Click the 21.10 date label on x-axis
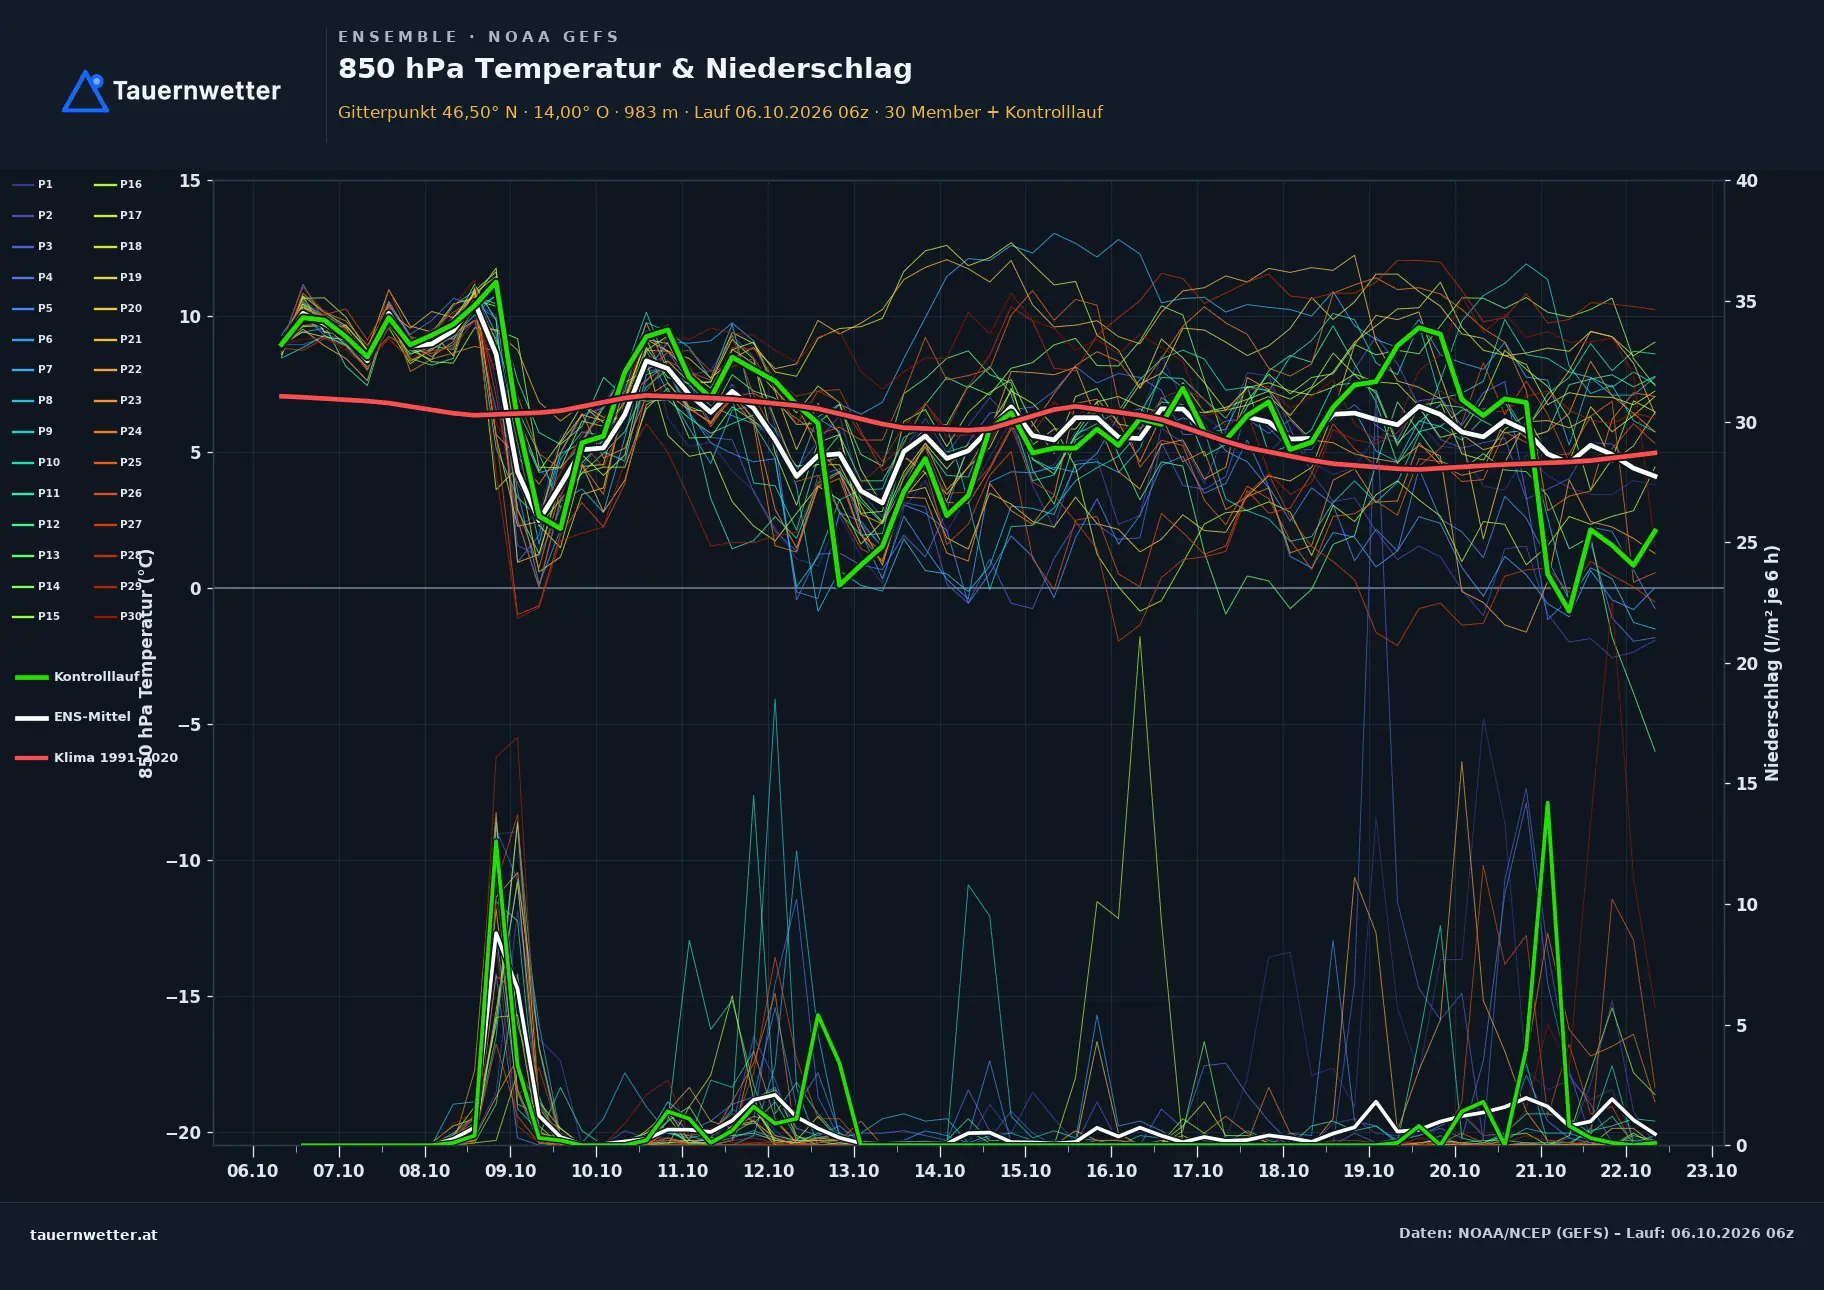Image resolution: width=1824 pixels, height=1290 pixels. click(1540, 1171)
